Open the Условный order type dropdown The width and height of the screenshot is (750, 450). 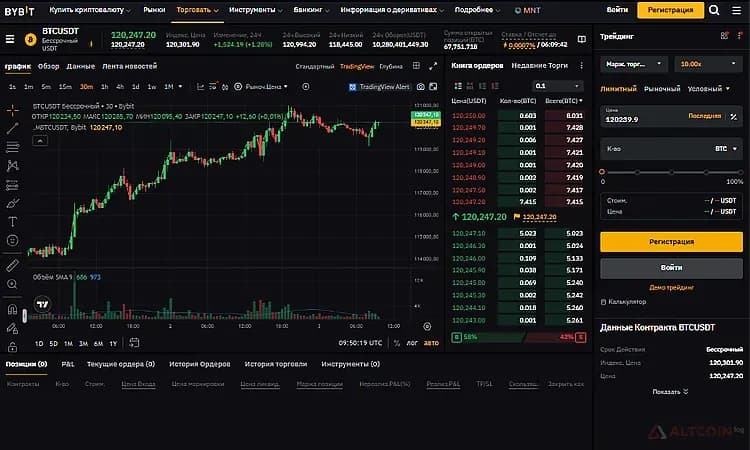coord(708,88)
